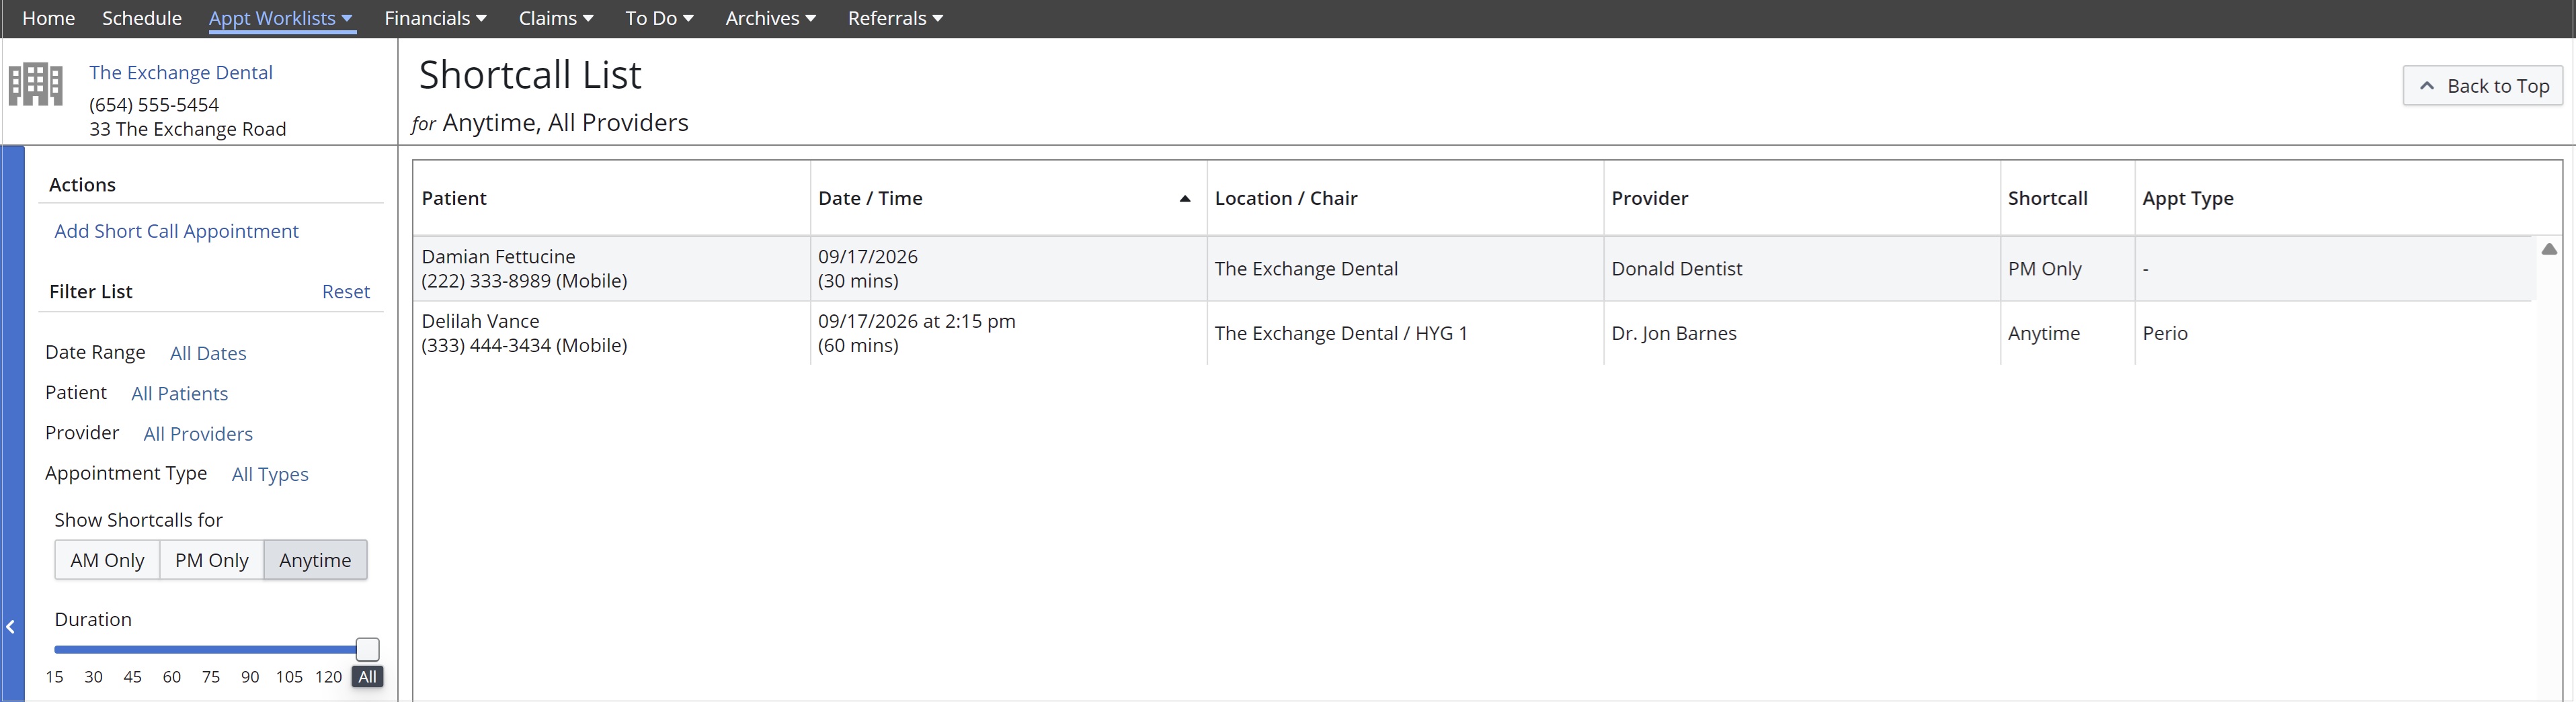Expand the To Do menu
Screen dimensions: 2576x702
tap(659, 18)
